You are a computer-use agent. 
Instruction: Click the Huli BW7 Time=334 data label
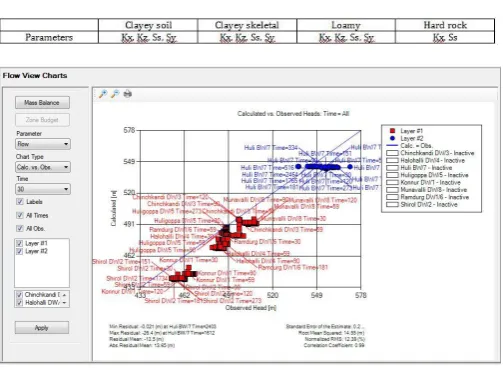pos(271,148)
